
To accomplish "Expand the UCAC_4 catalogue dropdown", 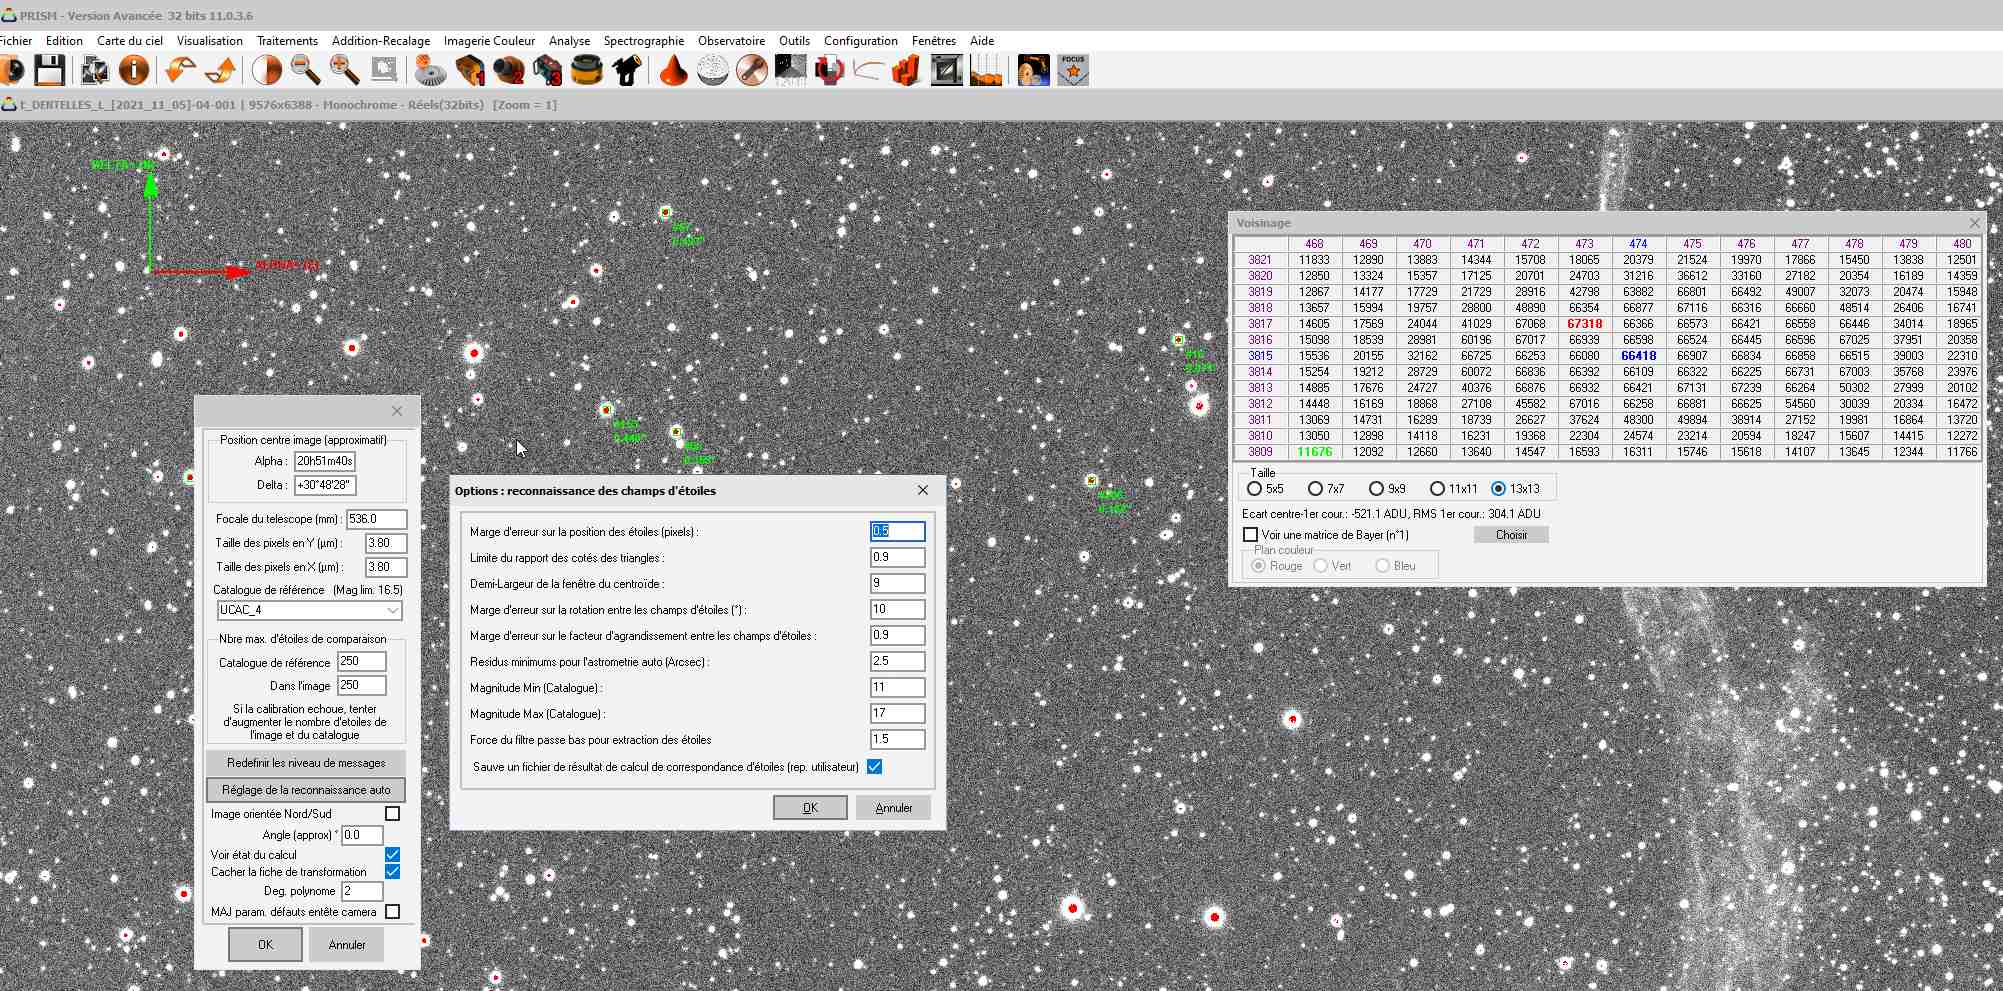I will coord(392,610).
